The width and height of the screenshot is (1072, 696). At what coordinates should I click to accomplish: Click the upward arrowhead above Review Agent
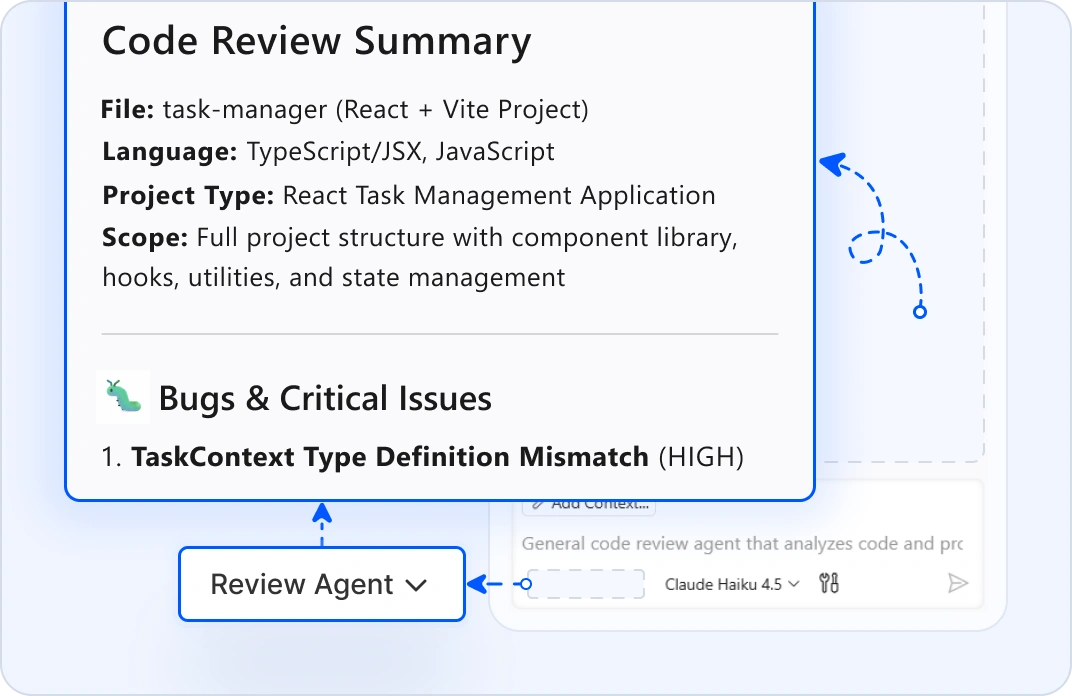pos(321,514)
